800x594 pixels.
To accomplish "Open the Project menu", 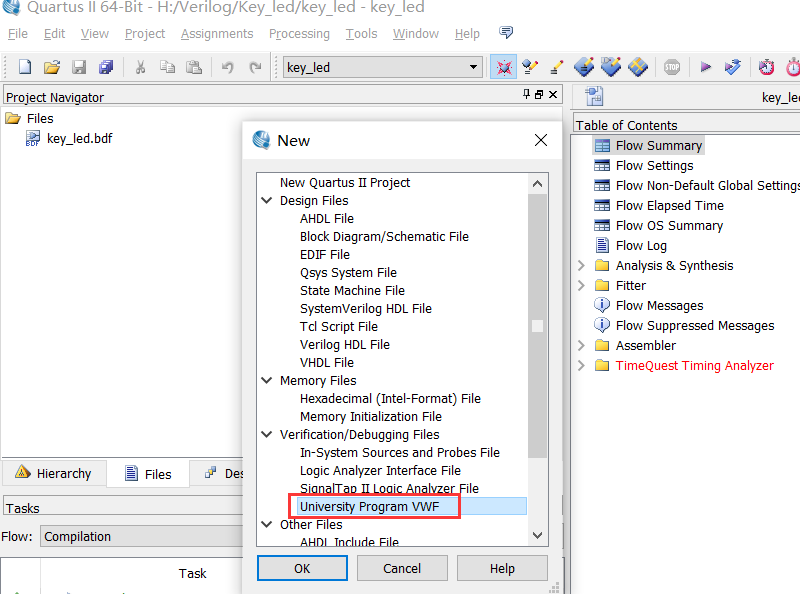I will click(145, 34).
